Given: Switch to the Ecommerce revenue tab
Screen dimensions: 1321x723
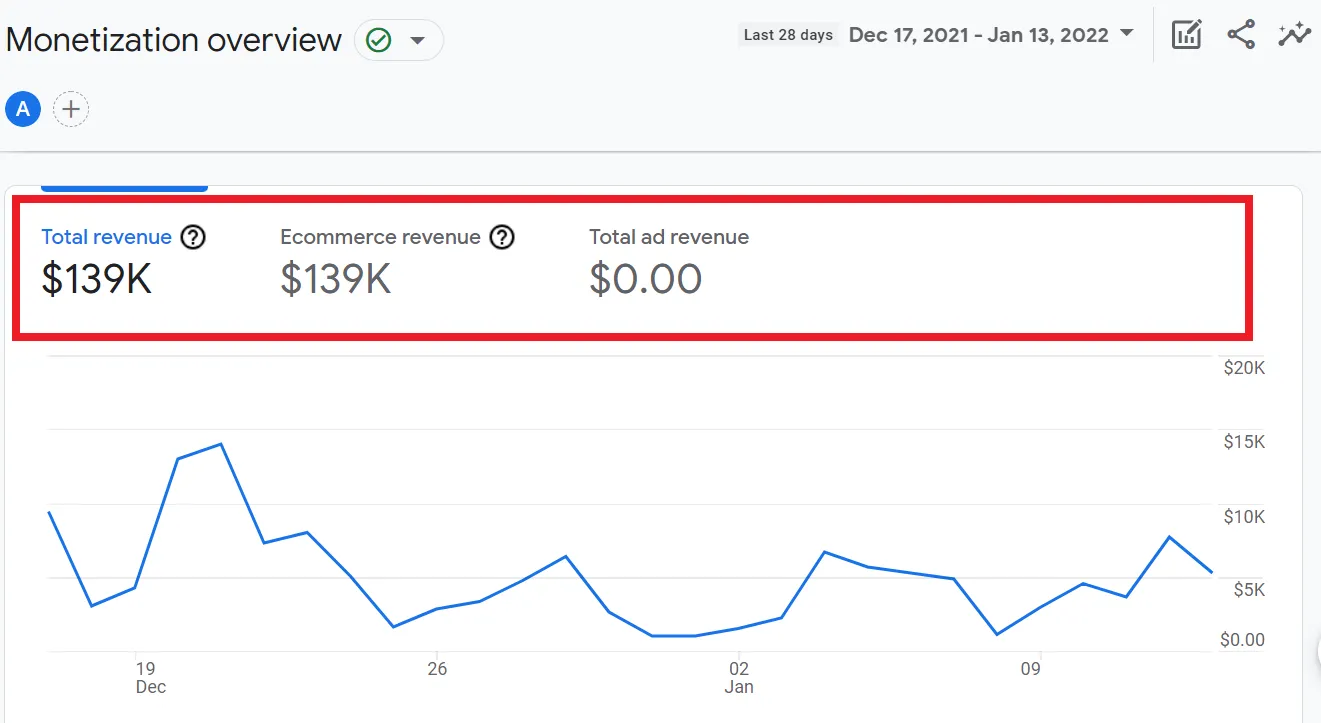Looking at the screenshot, I should click(x=380, y=238).
